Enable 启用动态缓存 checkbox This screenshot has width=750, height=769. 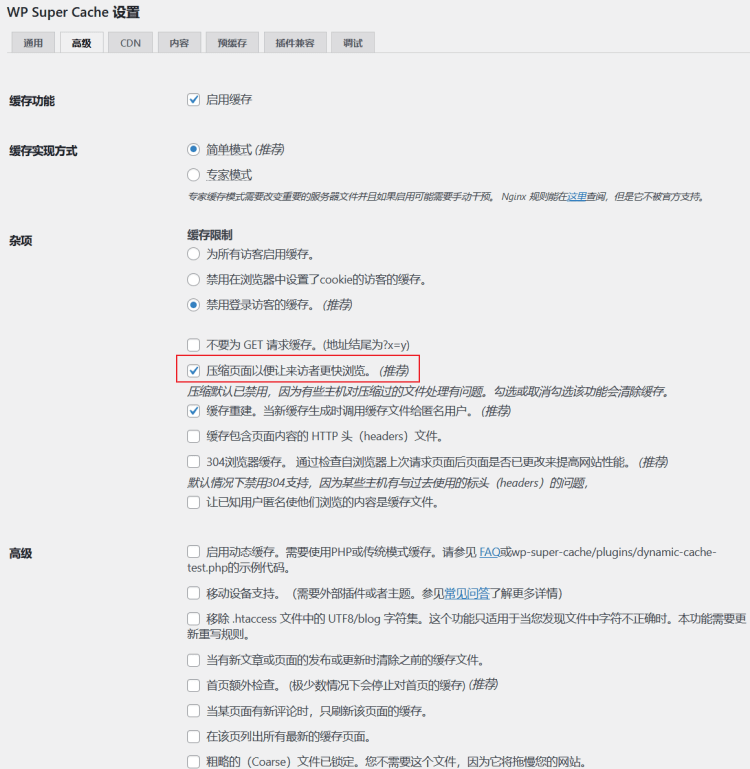193,552
